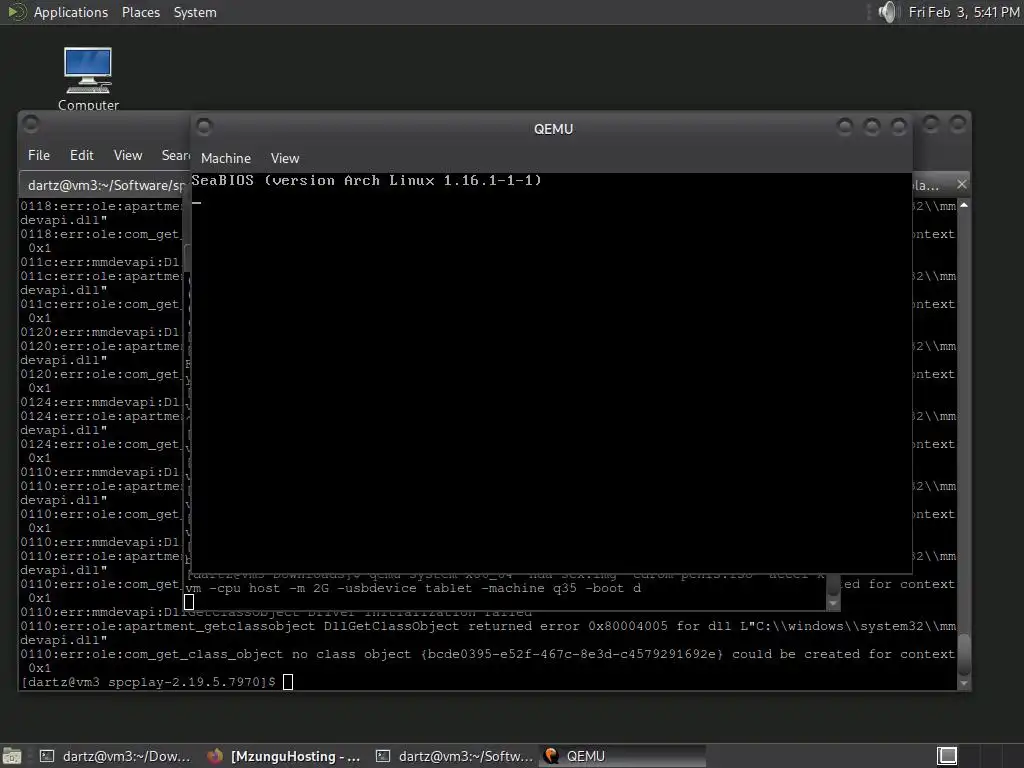Click the Computer desktop icon

pyautogui.click(x=88, y=79)
